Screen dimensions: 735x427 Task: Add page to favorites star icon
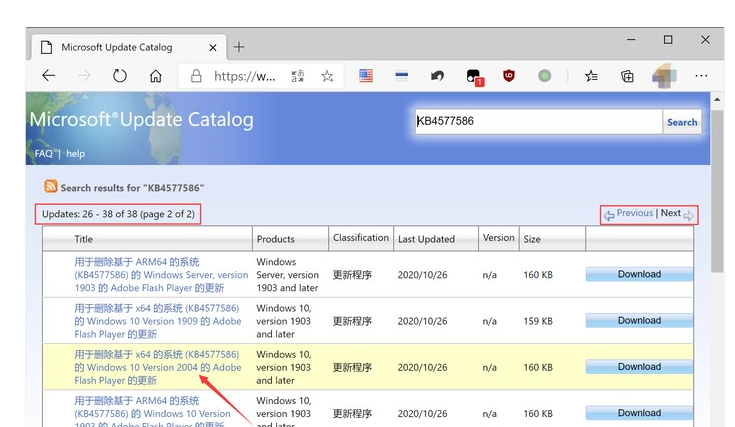[x=327, y=75]
